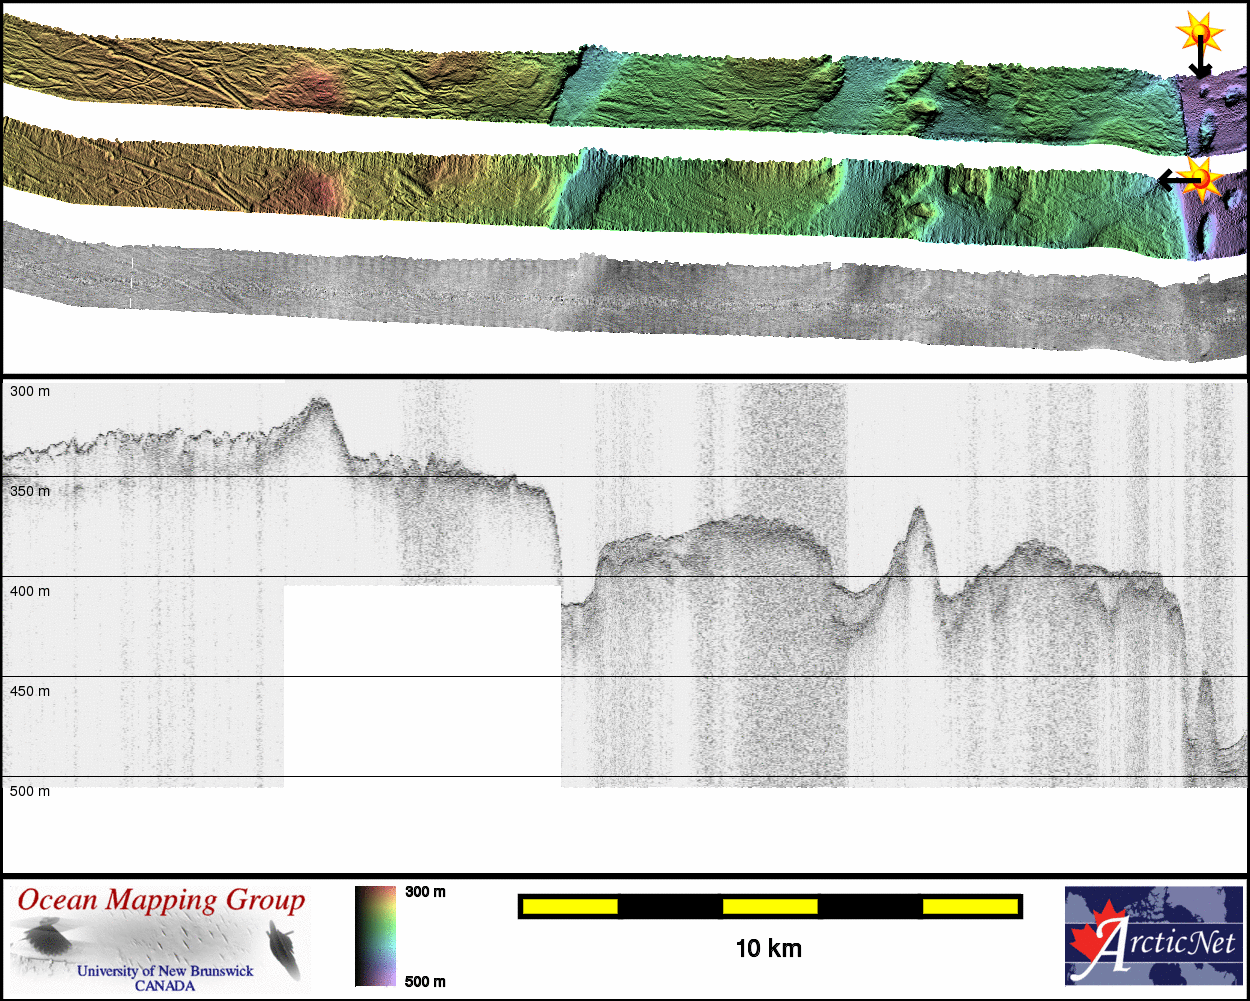Click the 10 km scale bar label
Screen dimensions: 1250x1001
pyautogui.click(x=768, y=948)
